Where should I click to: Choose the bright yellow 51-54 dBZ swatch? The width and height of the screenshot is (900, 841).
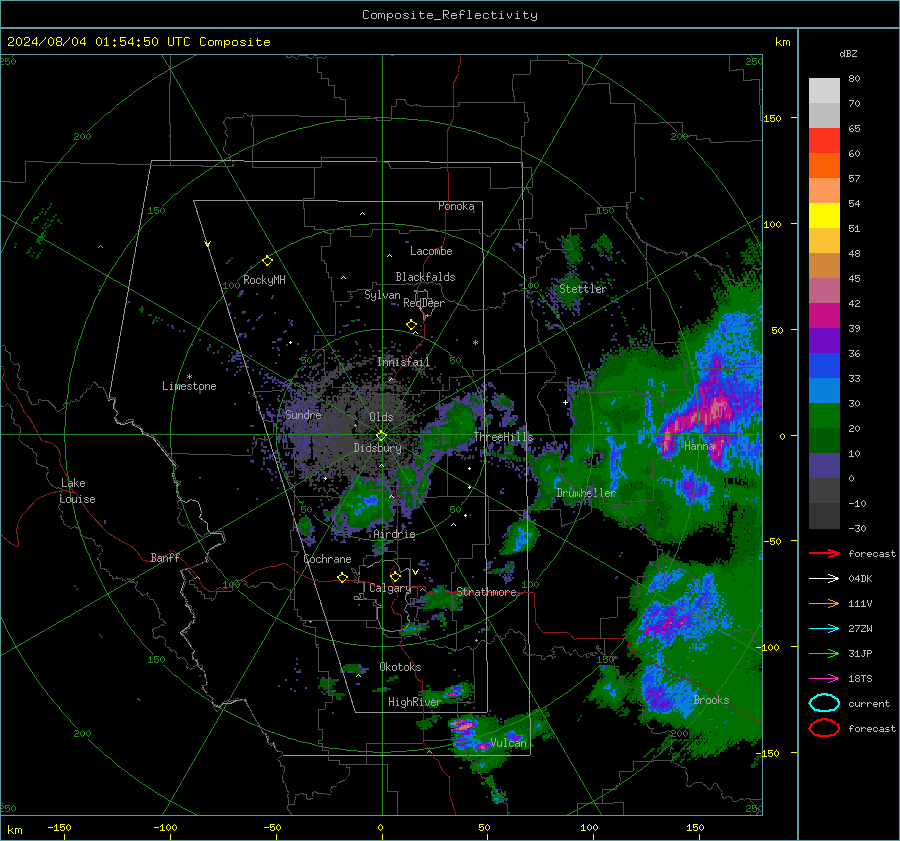824,216
